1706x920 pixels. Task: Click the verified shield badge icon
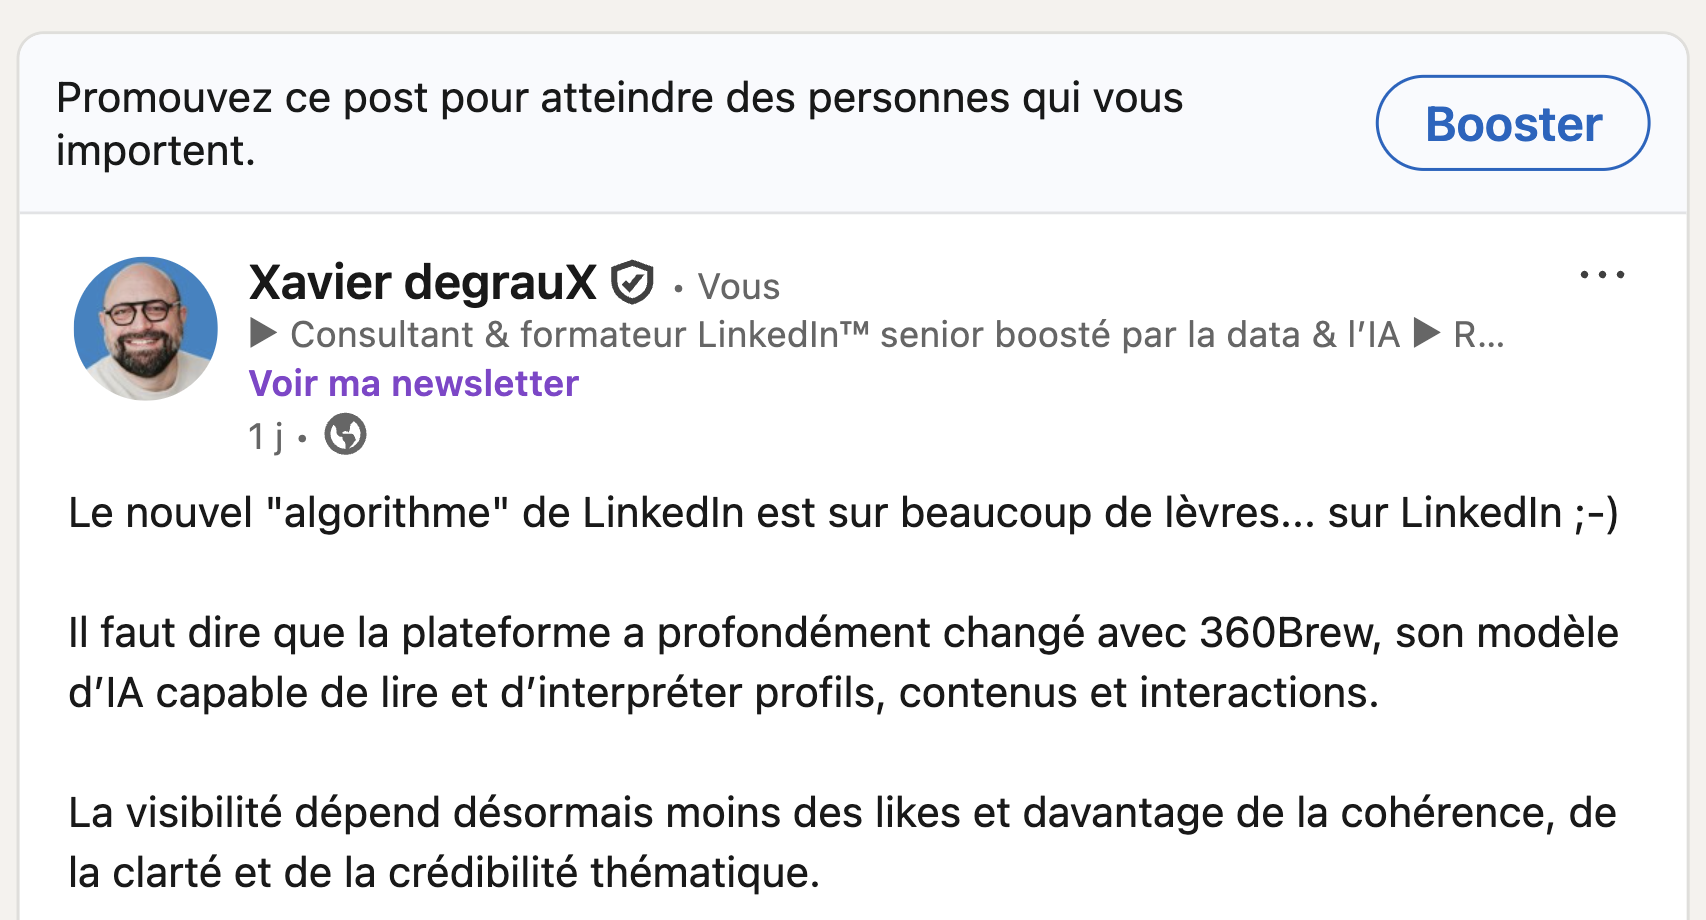pos(632,283)
